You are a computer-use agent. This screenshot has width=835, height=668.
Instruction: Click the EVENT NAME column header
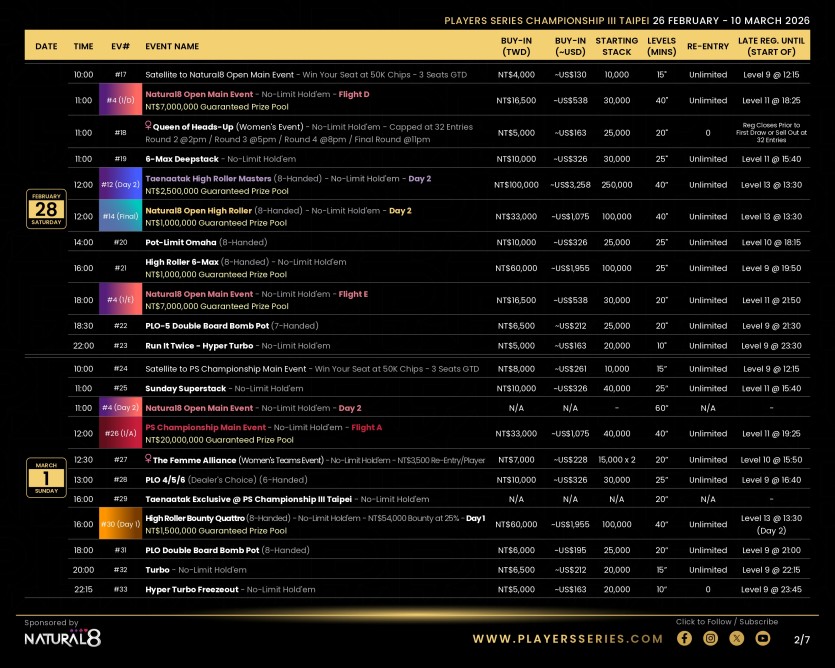pyautogui.click(x=172, y=46)
